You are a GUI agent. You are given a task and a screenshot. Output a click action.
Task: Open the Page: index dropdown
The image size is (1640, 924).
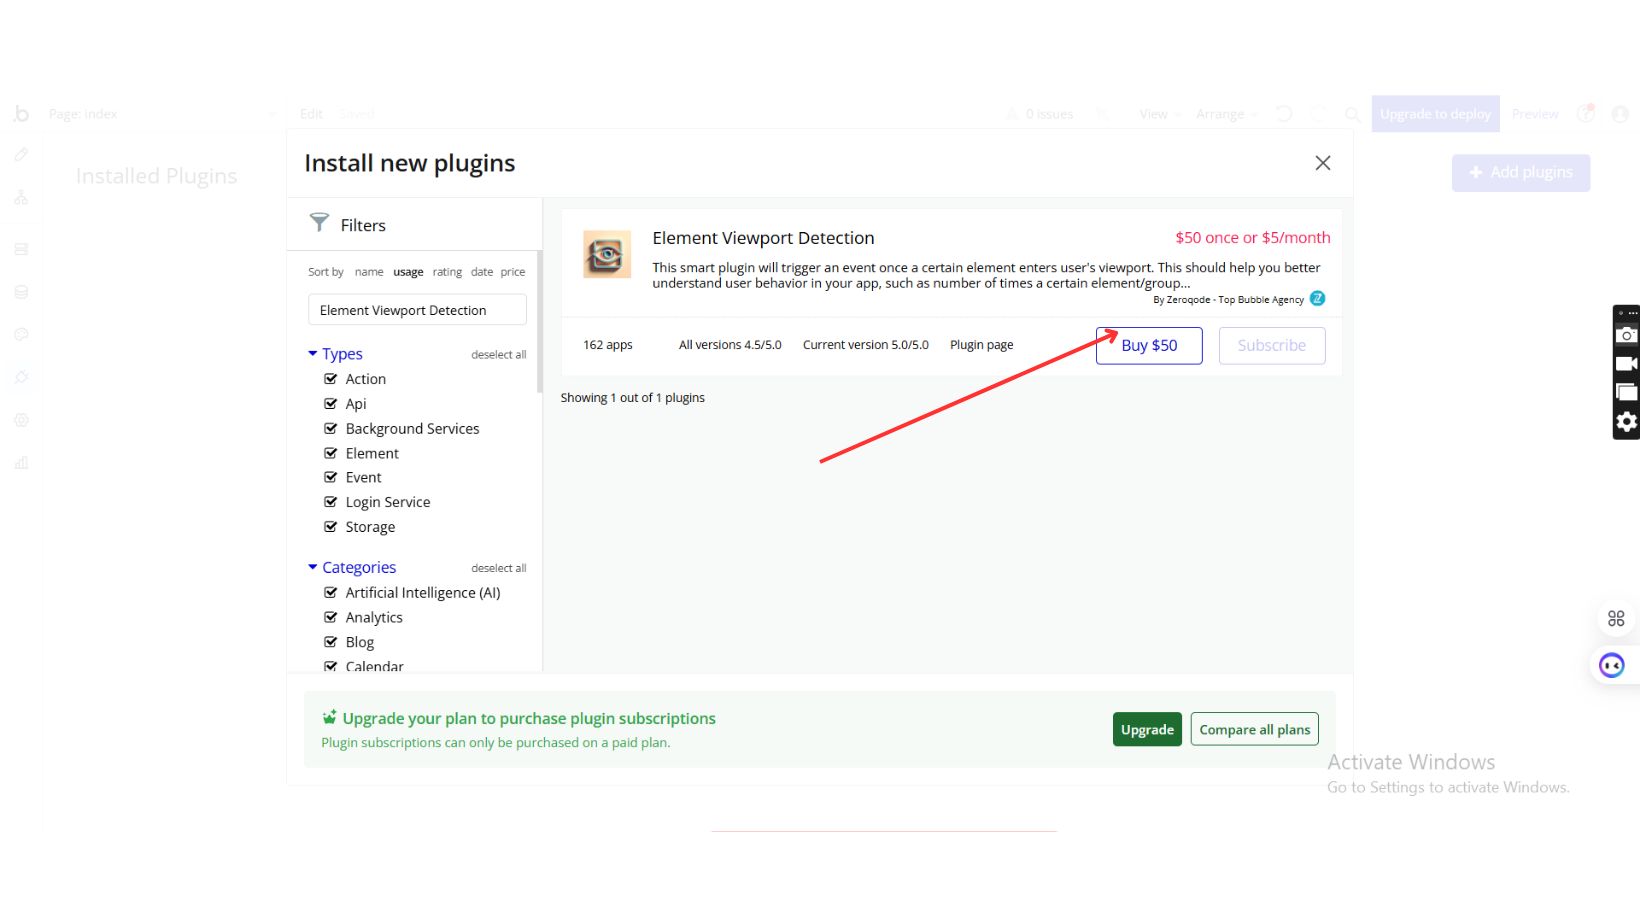tap(163, 114)
